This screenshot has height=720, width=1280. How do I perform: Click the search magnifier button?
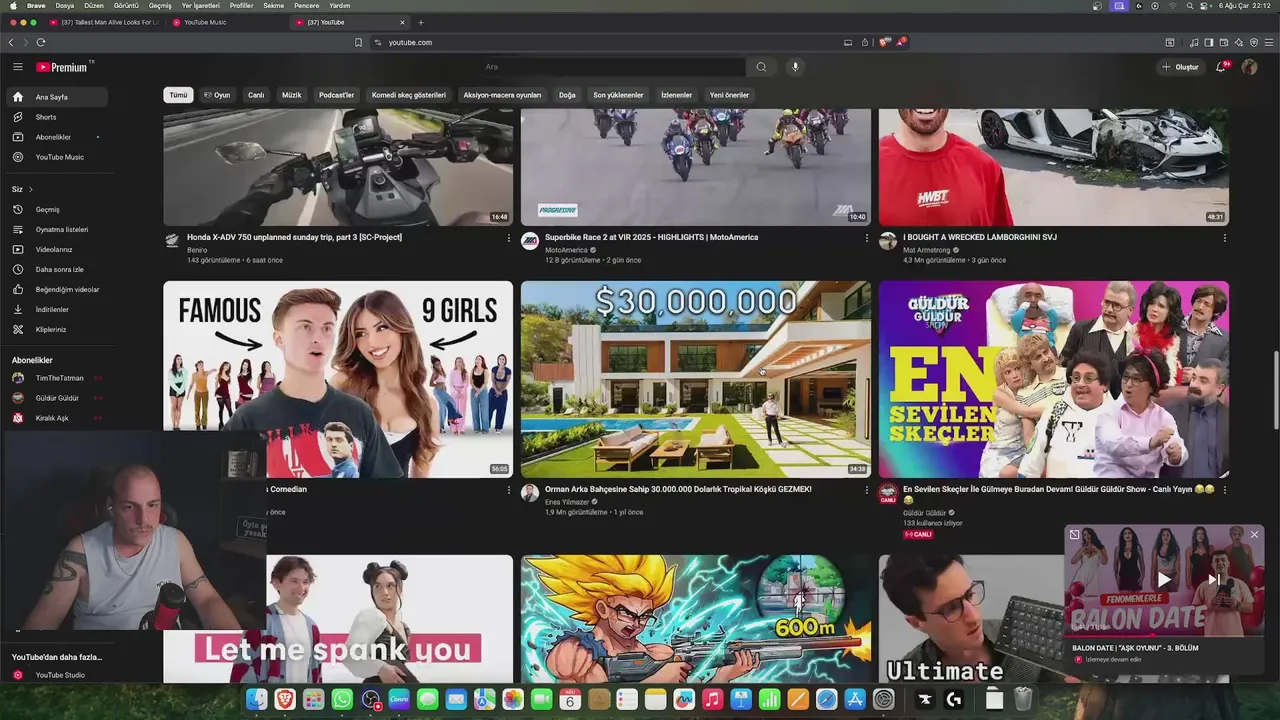coord(761,67)
